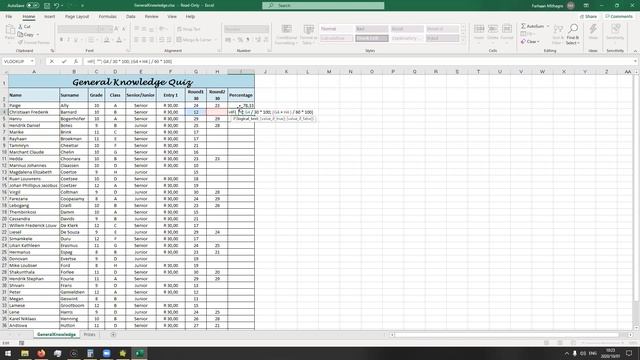640x360 pixels.
Task: Switch to the Prizes sheet tab
Action: tap(89, 334)
